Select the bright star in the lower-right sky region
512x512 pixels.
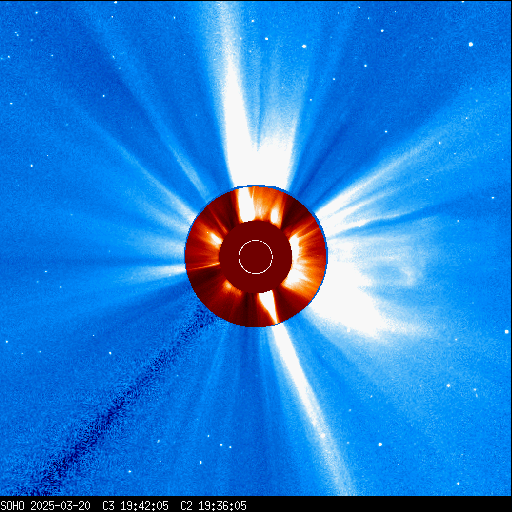[380, 444]
